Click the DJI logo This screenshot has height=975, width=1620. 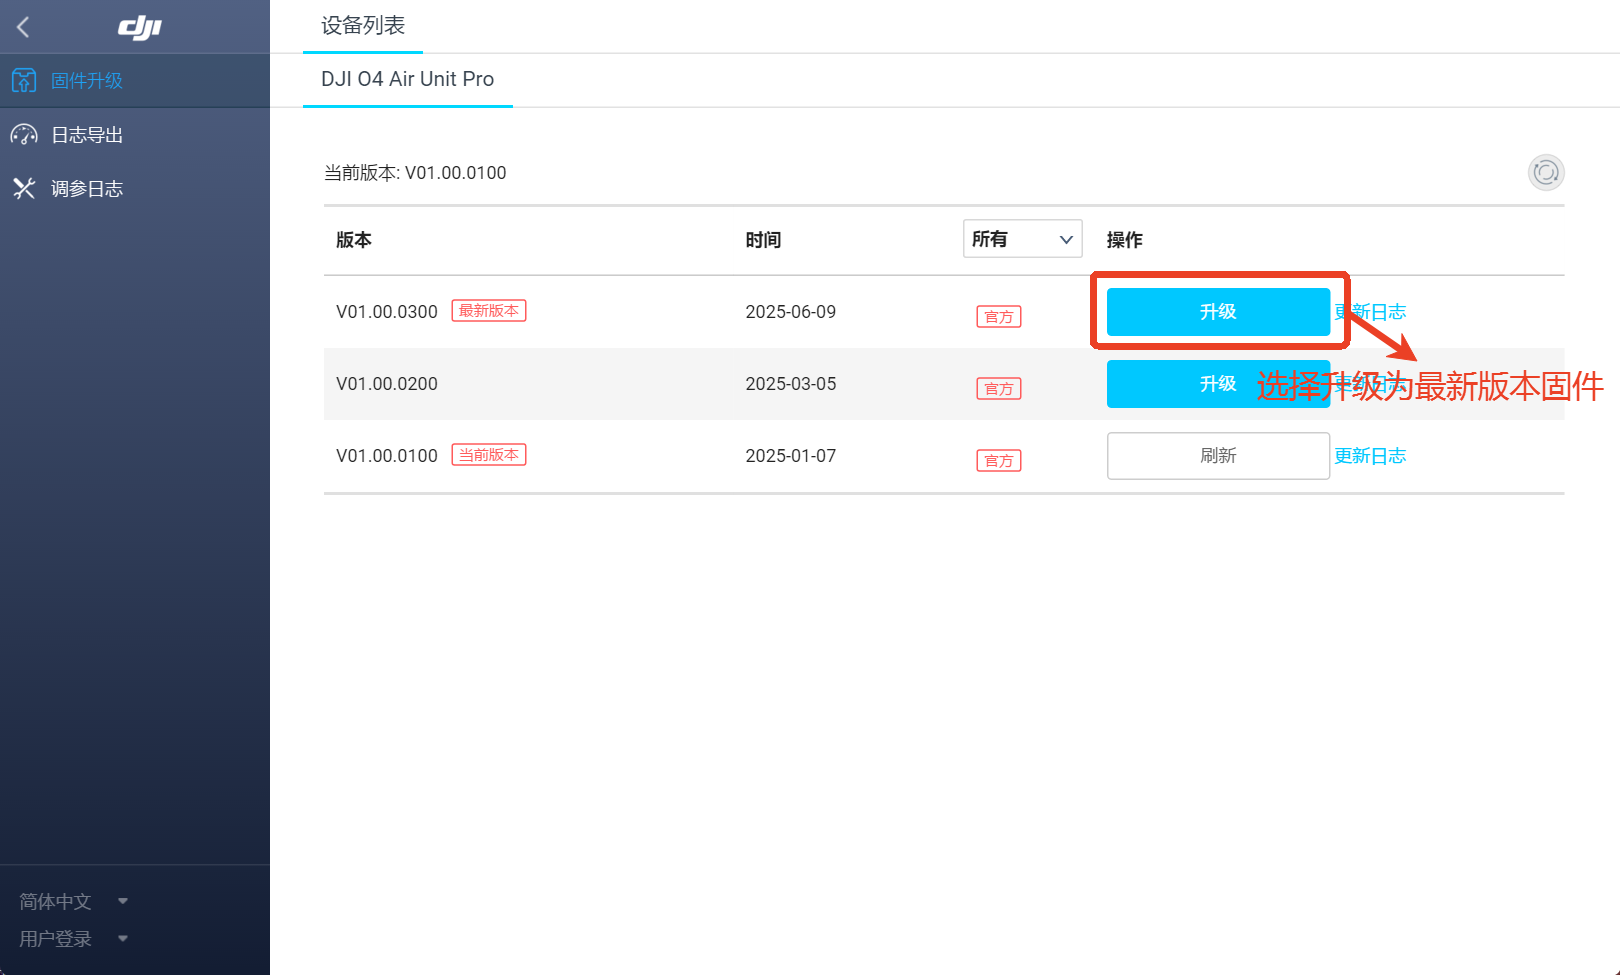point(139,28)
